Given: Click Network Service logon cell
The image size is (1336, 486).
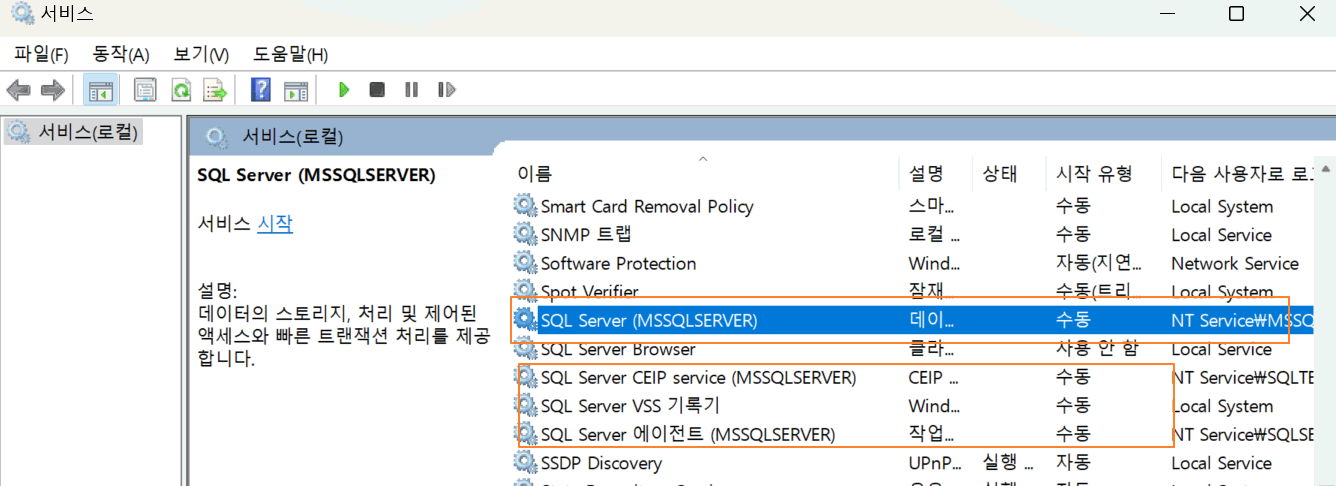Looking at the screenshot, I should [x=1235, y=263].
